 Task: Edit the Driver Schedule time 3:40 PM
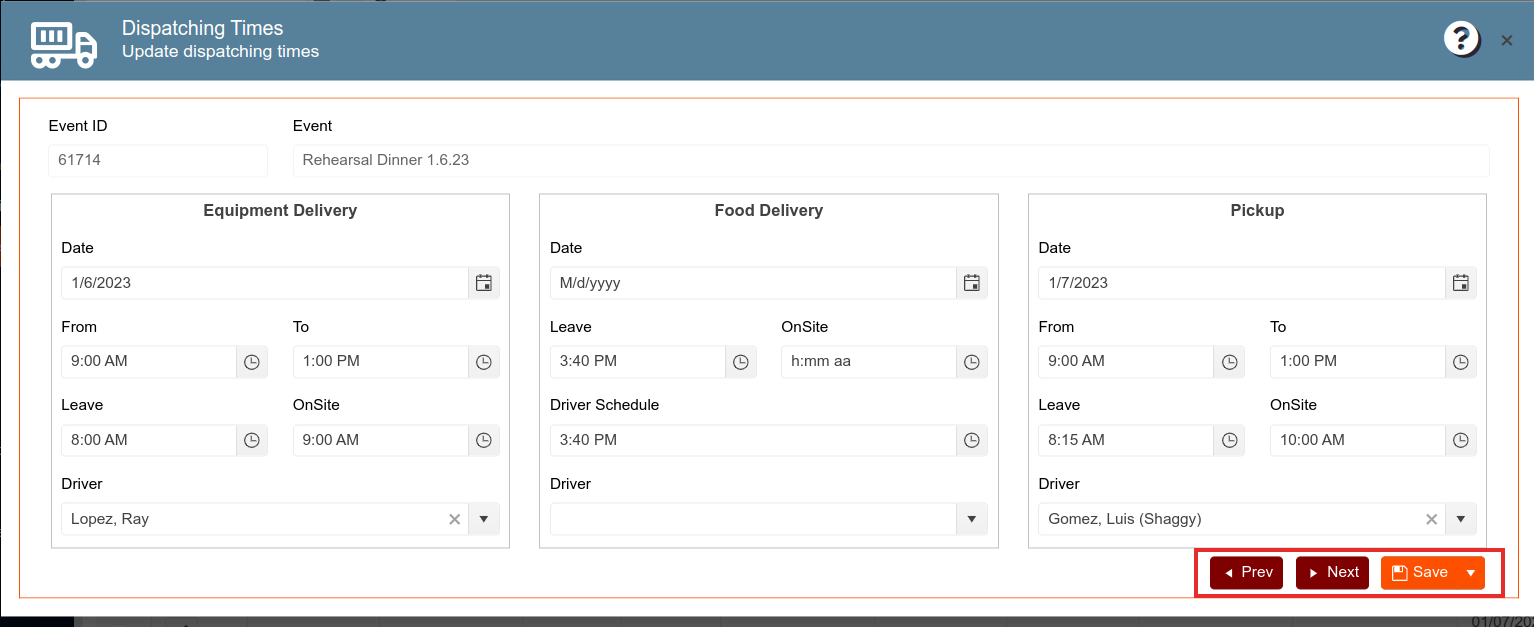tap(753, 440)
